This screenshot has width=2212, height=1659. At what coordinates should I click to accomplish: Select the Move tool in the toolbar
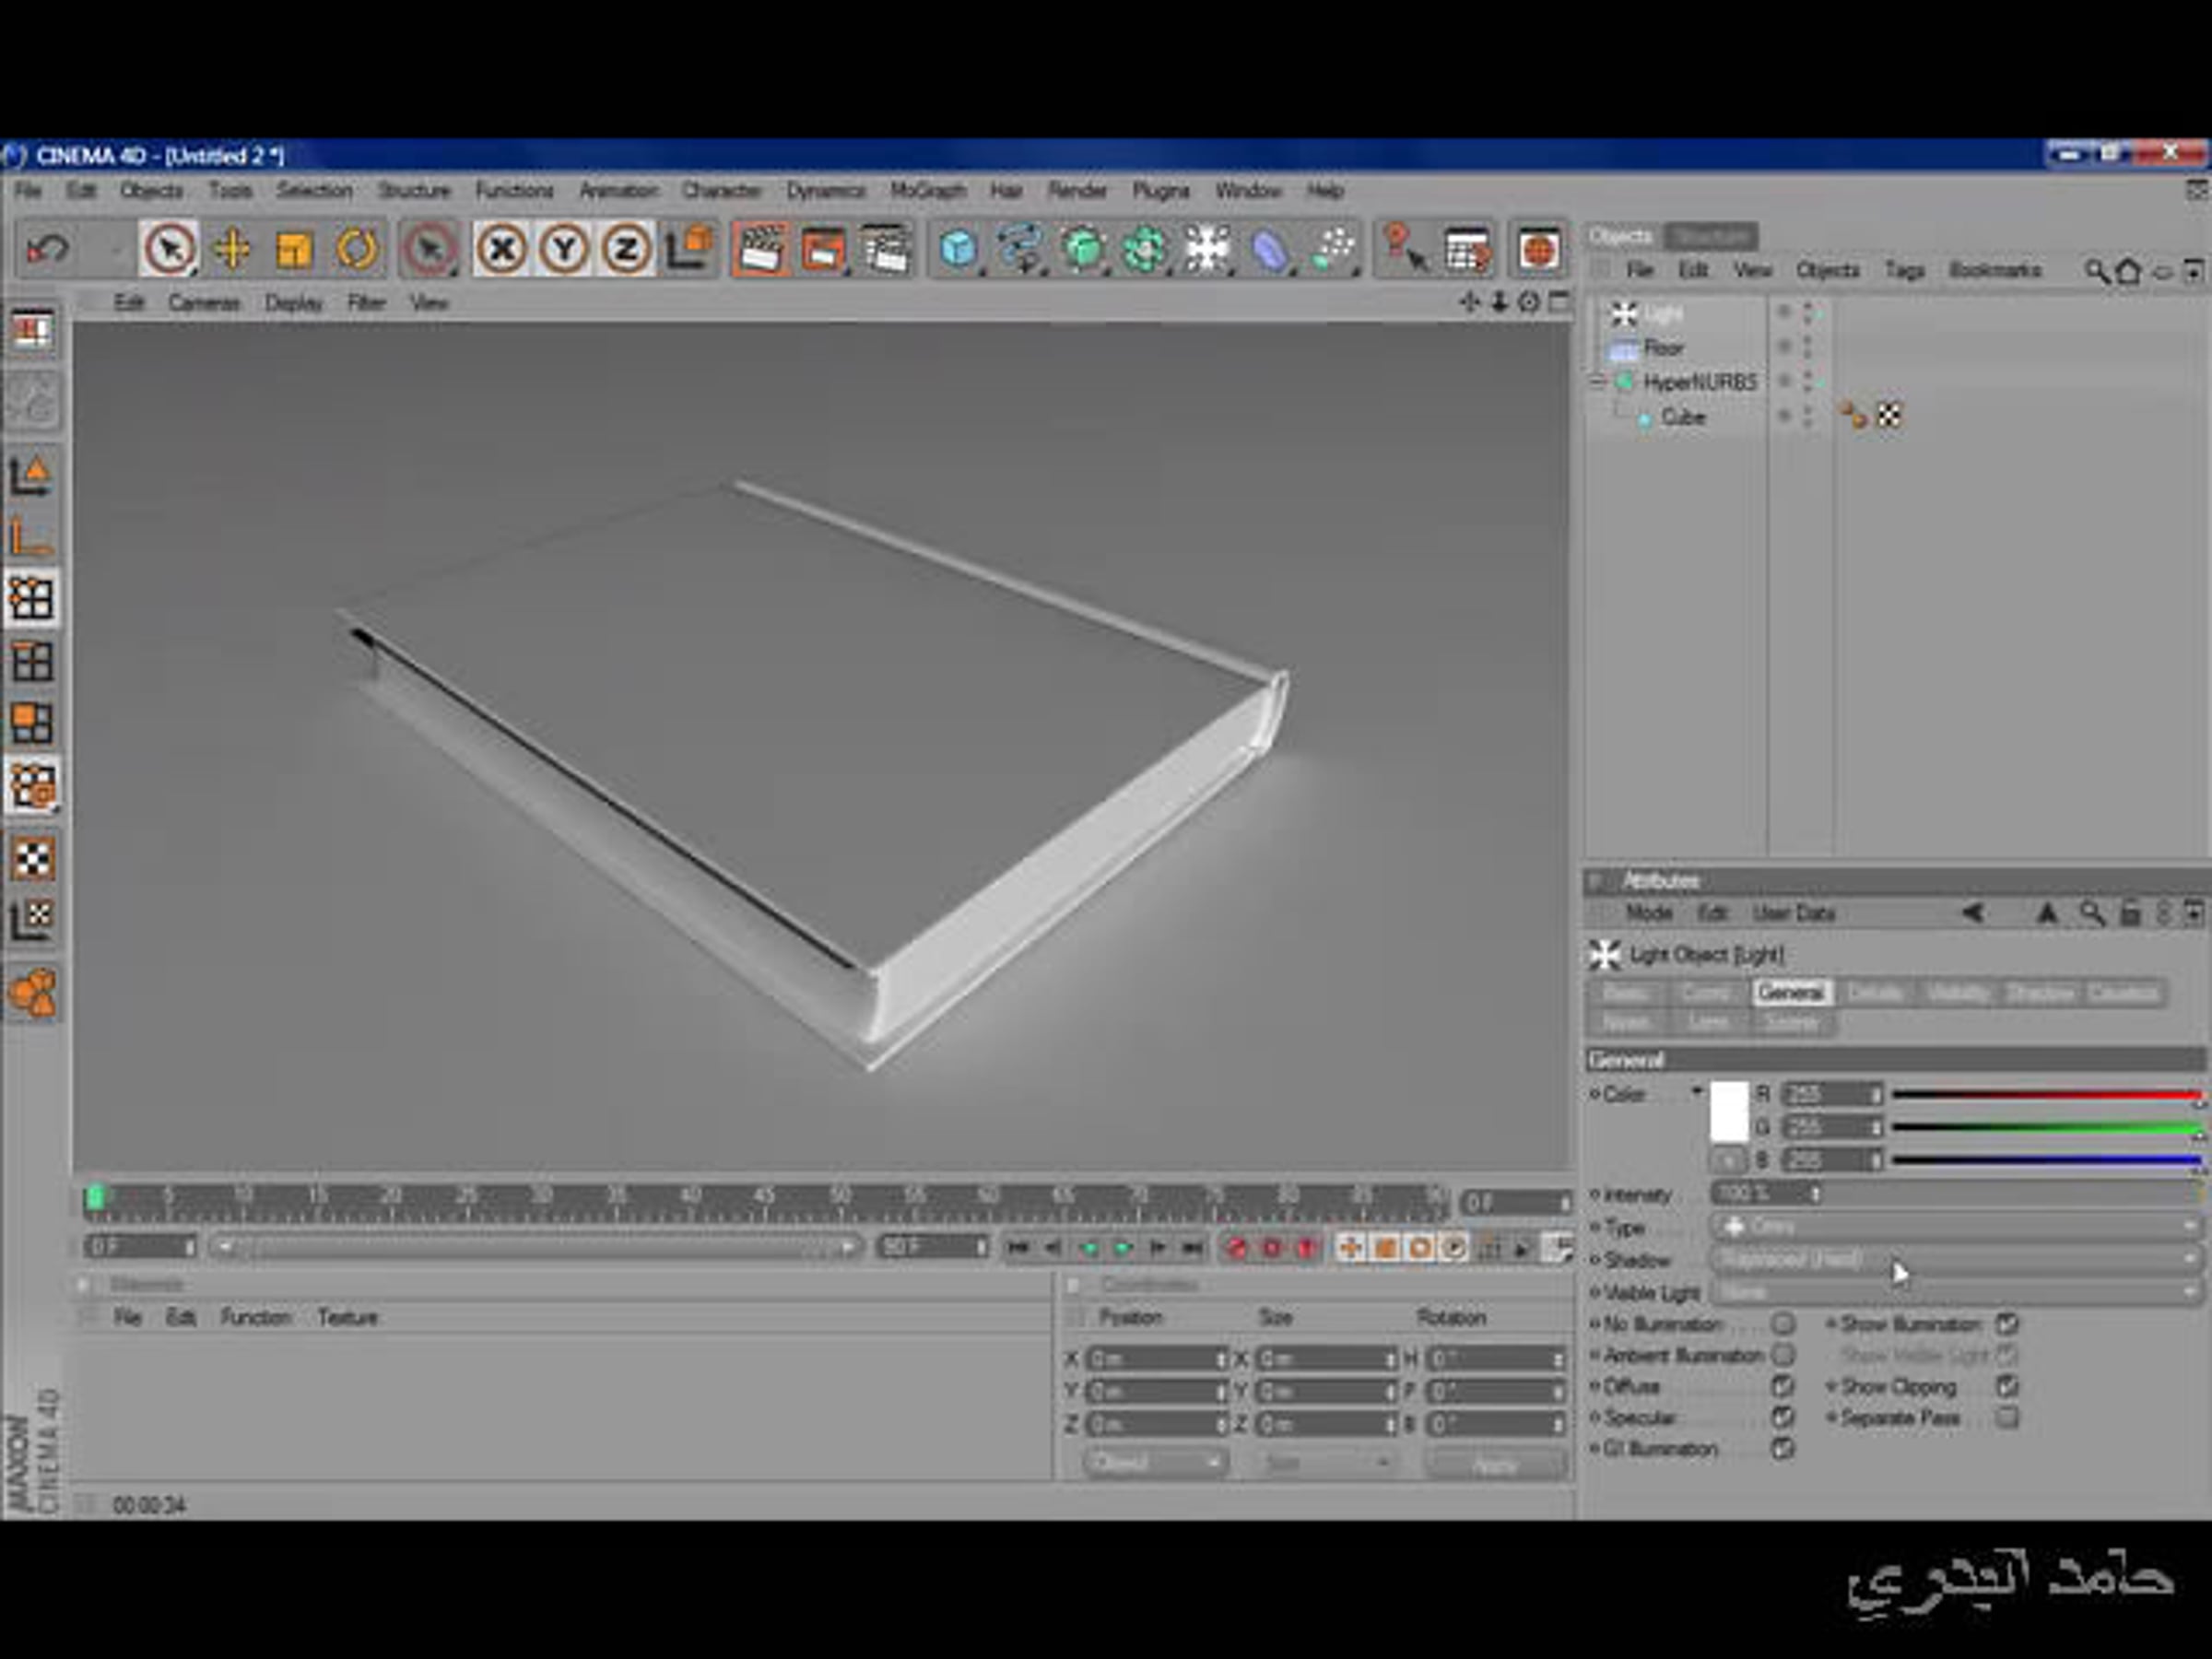click(x=232, y=249)
